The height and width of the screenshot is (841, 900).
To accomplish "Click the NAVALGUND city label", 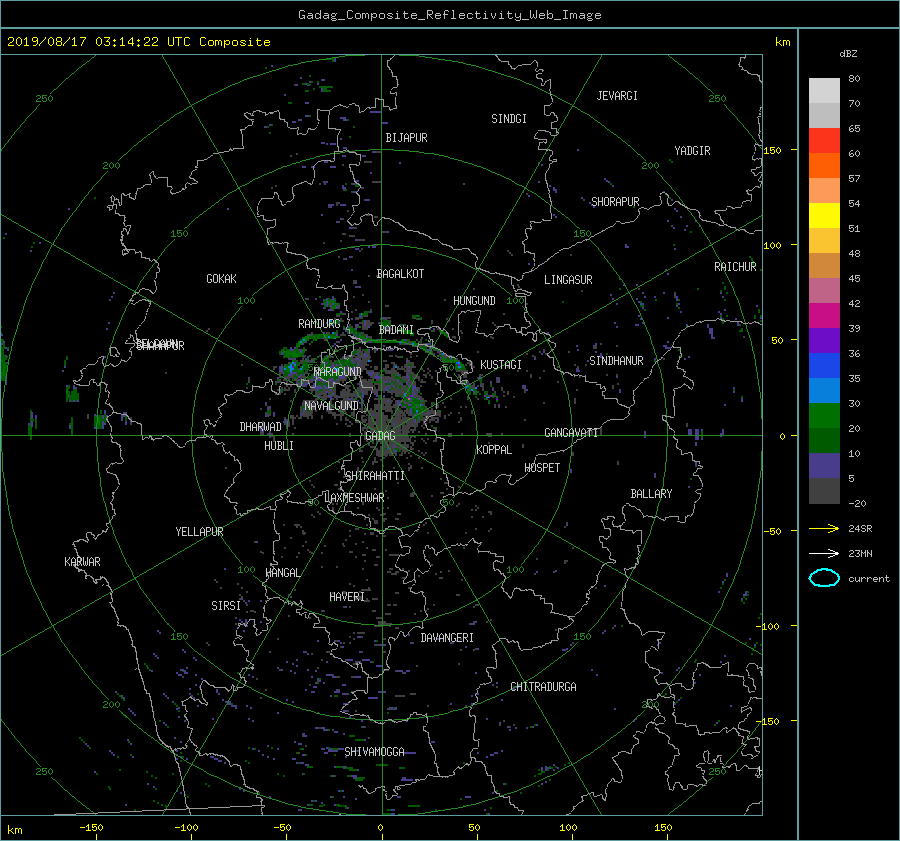I will pyautogui.click(x=331, y=406).
